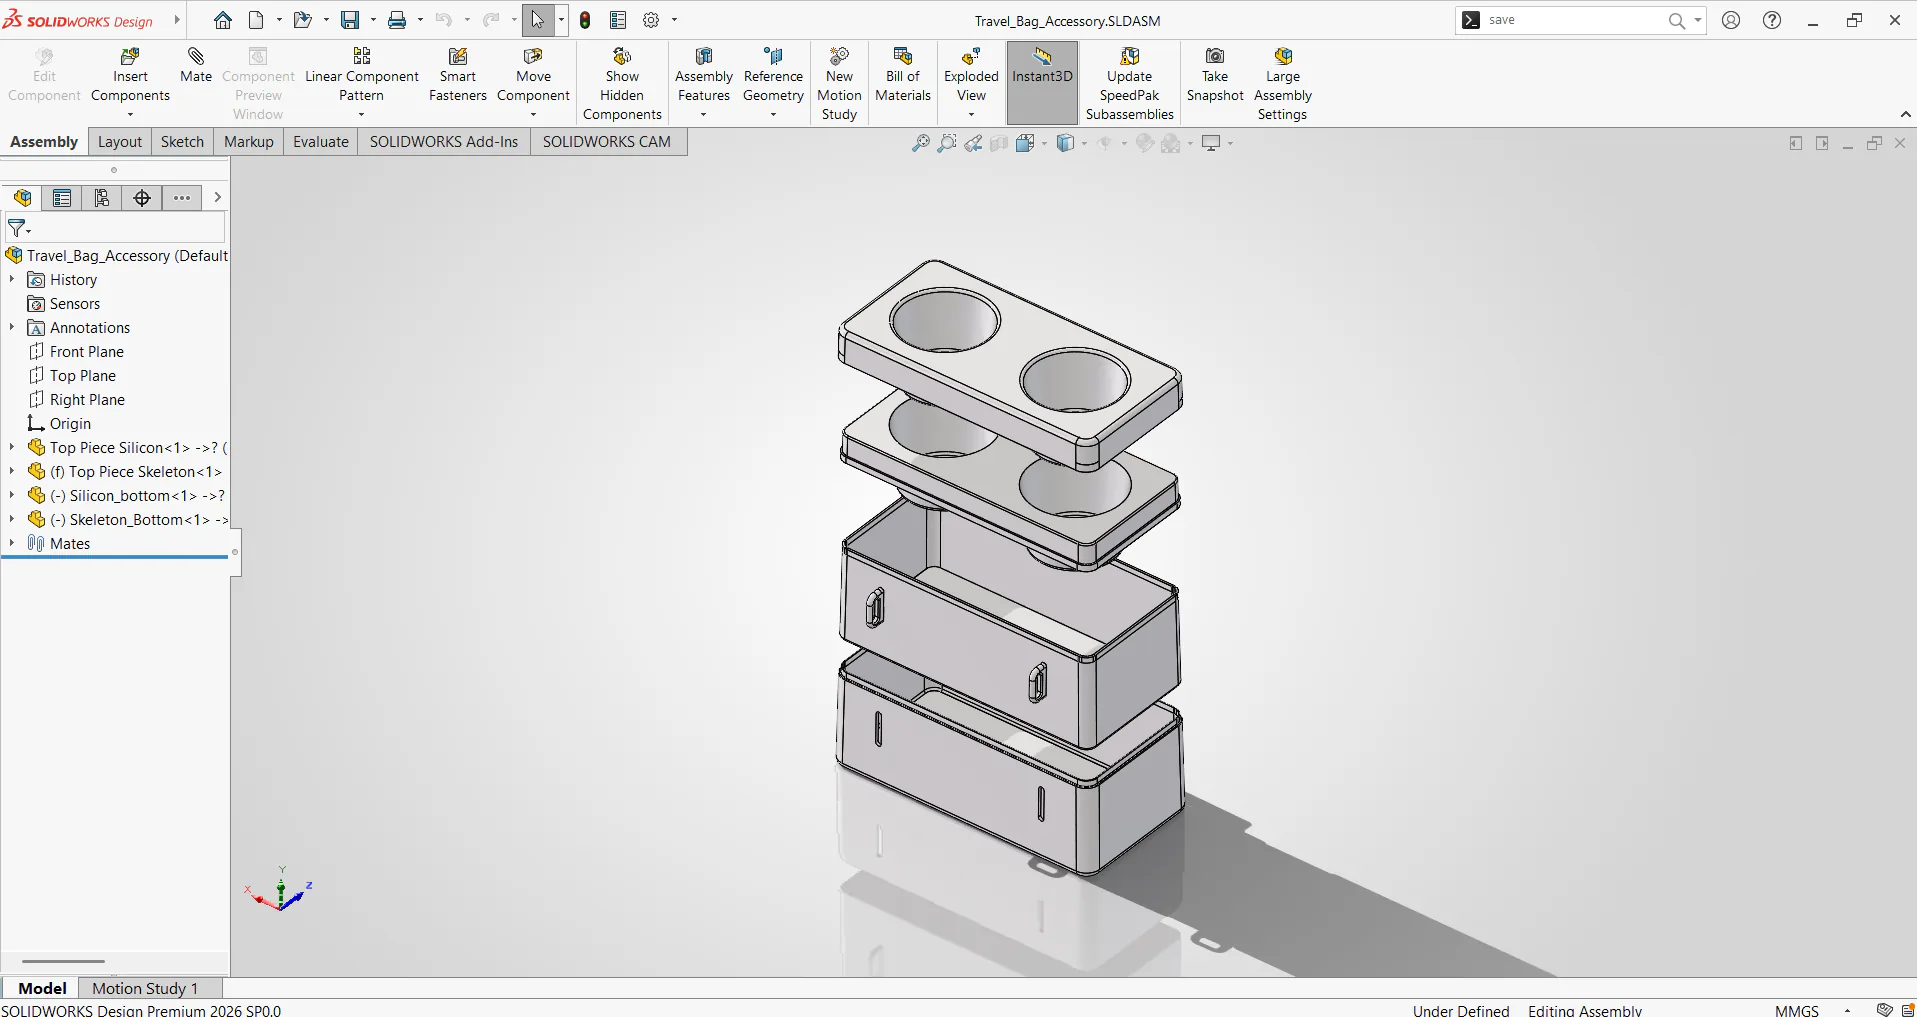
Task: Open the user account login icon
Action: pyautogui.click(x=1731, y=20)
